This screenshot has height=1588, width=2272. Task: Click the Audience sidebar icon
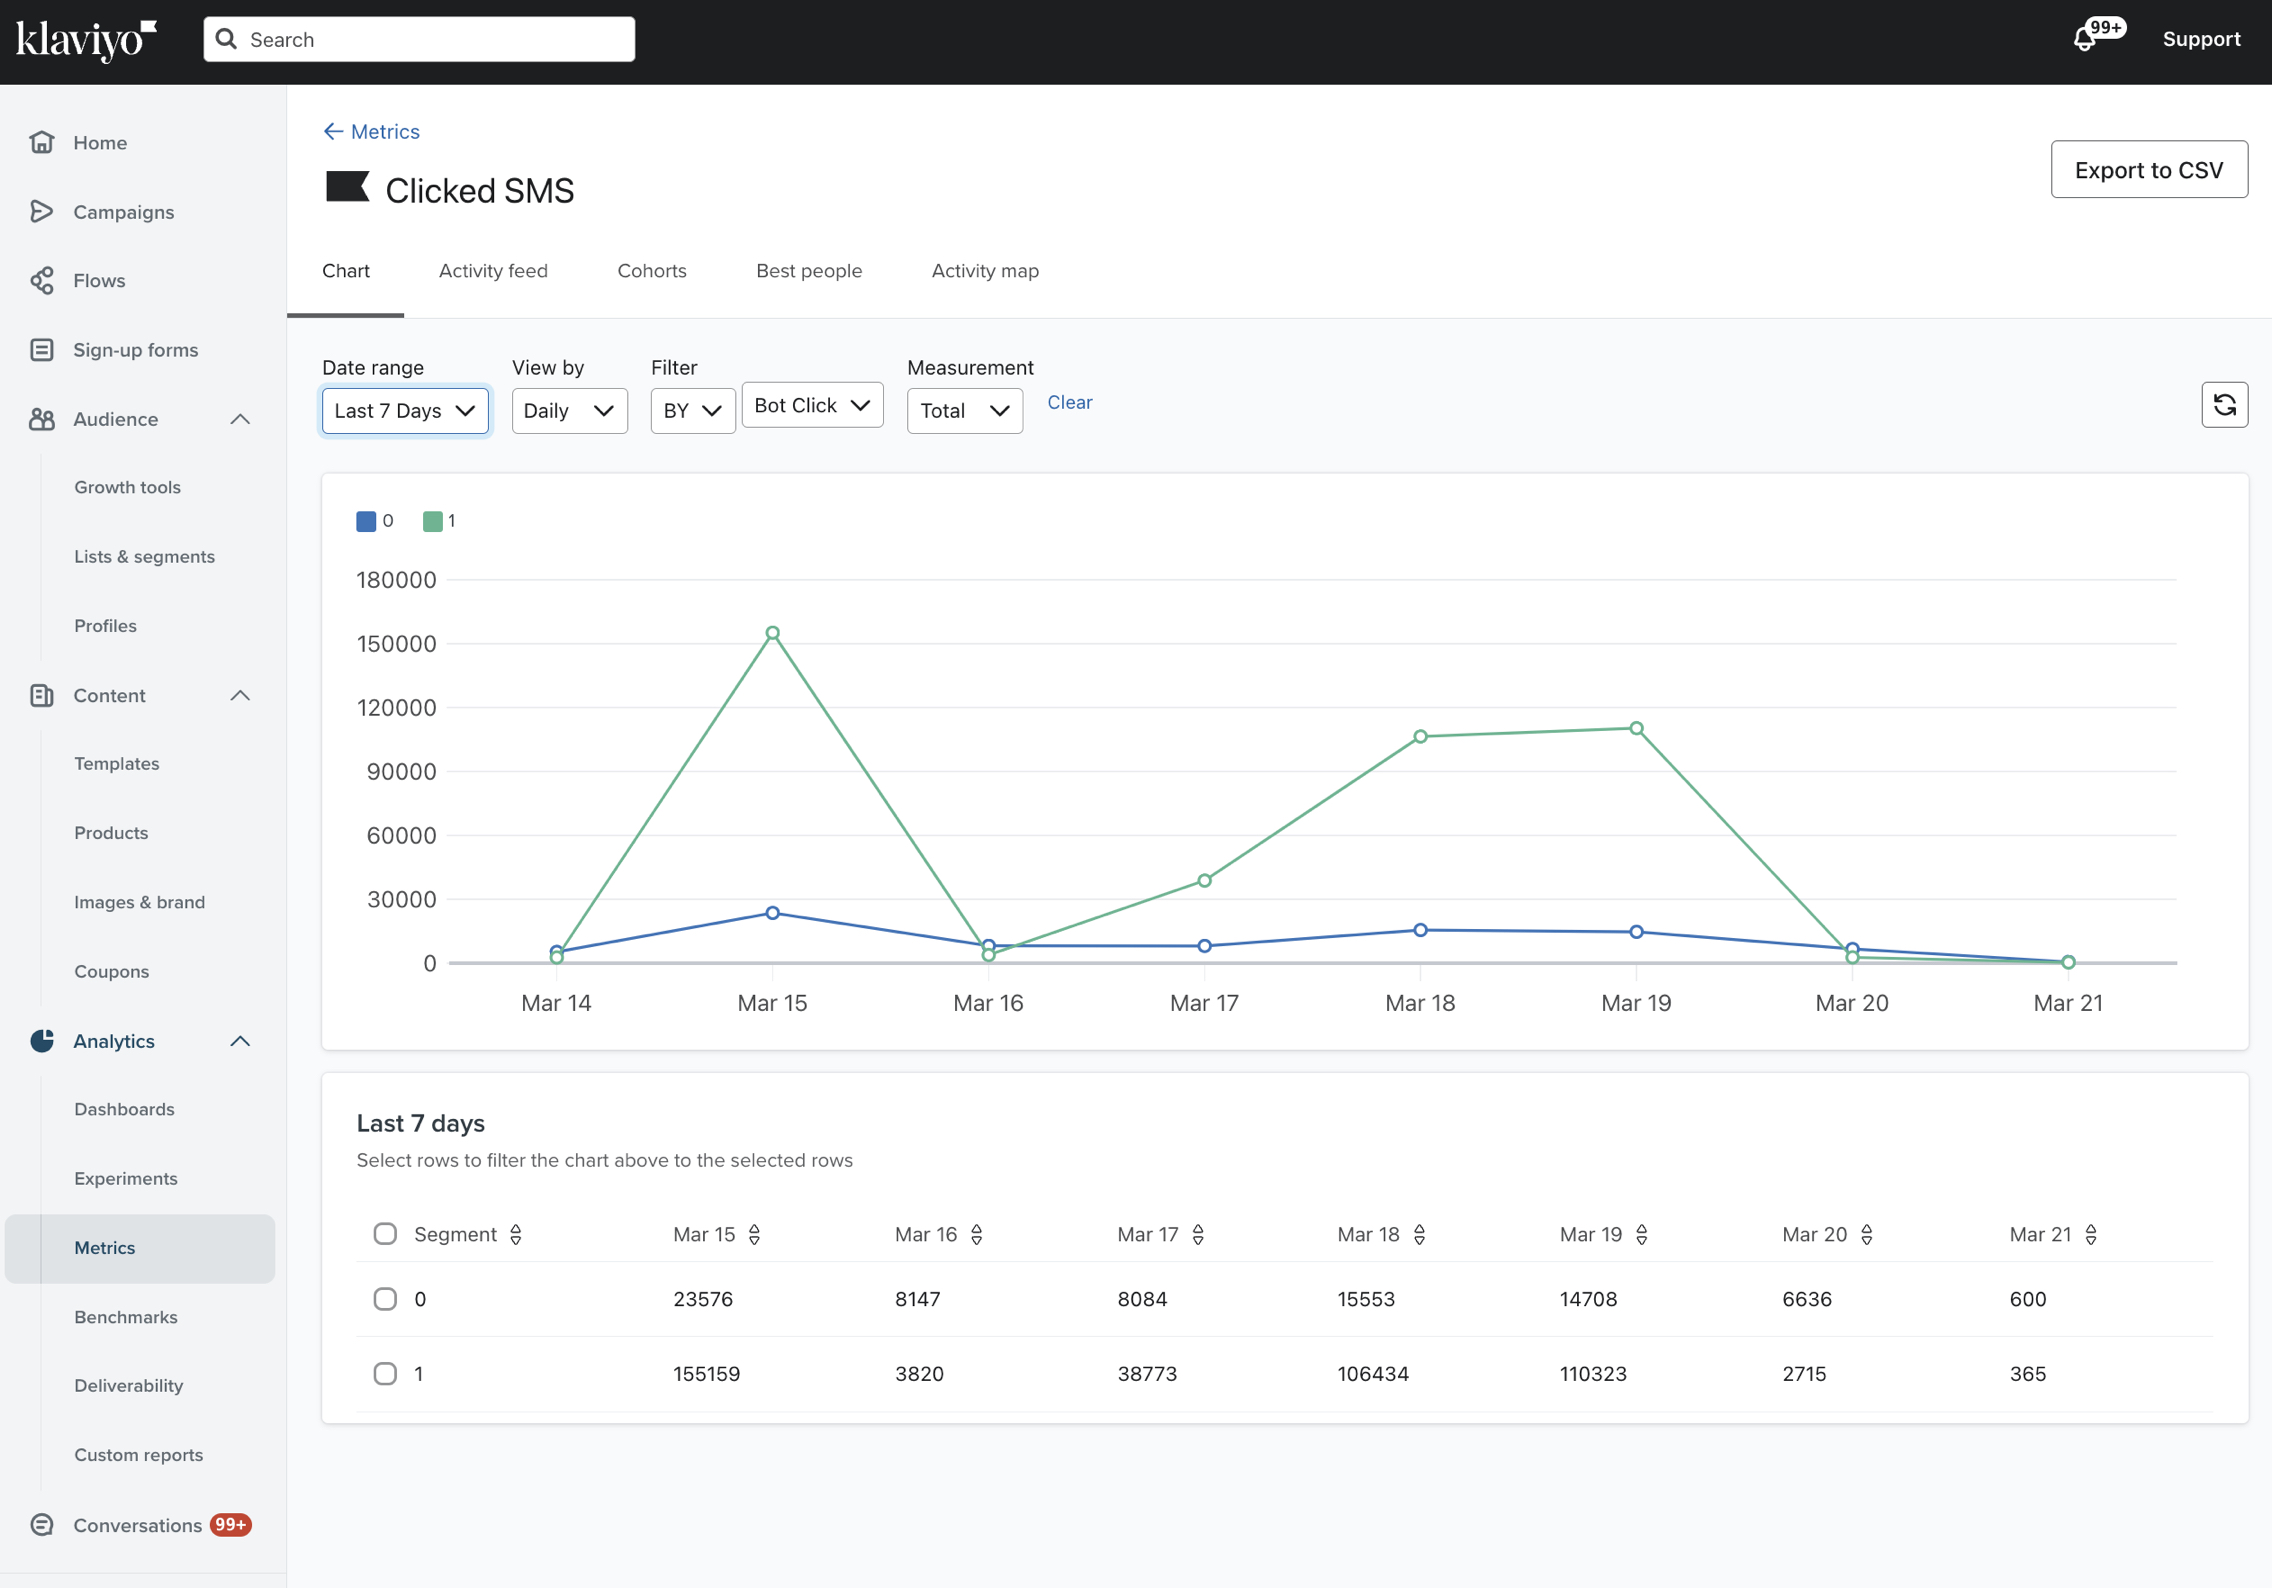pos(45,418)
